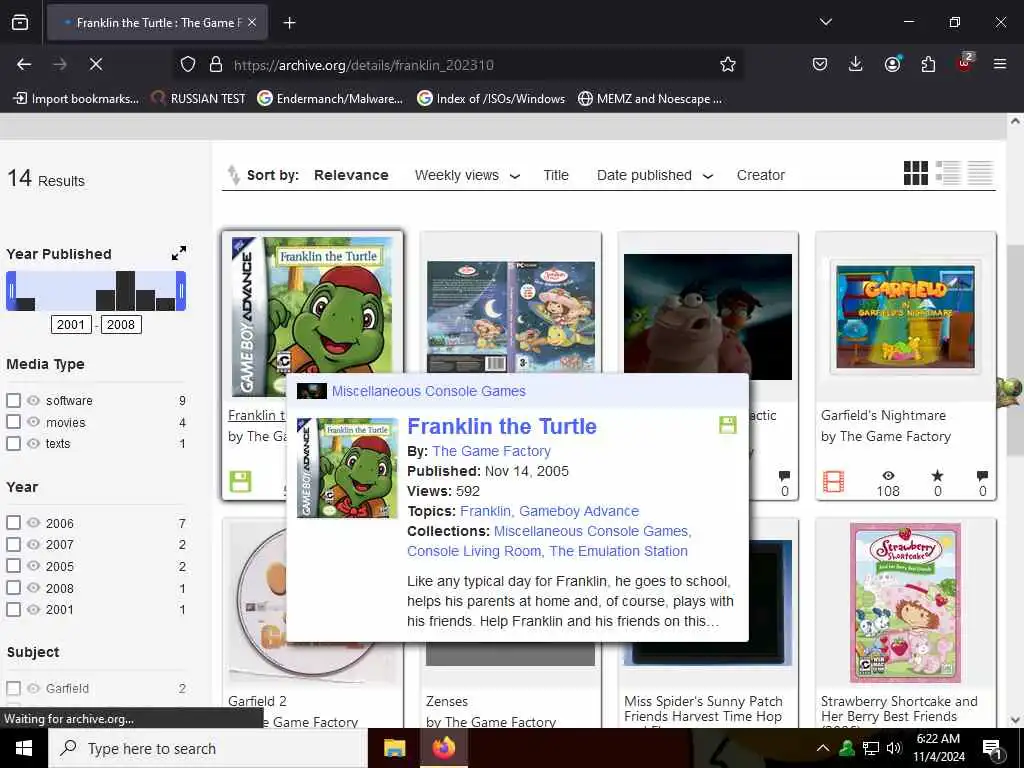
Task: Sort results by Relevance
Action: pos(351,175)
